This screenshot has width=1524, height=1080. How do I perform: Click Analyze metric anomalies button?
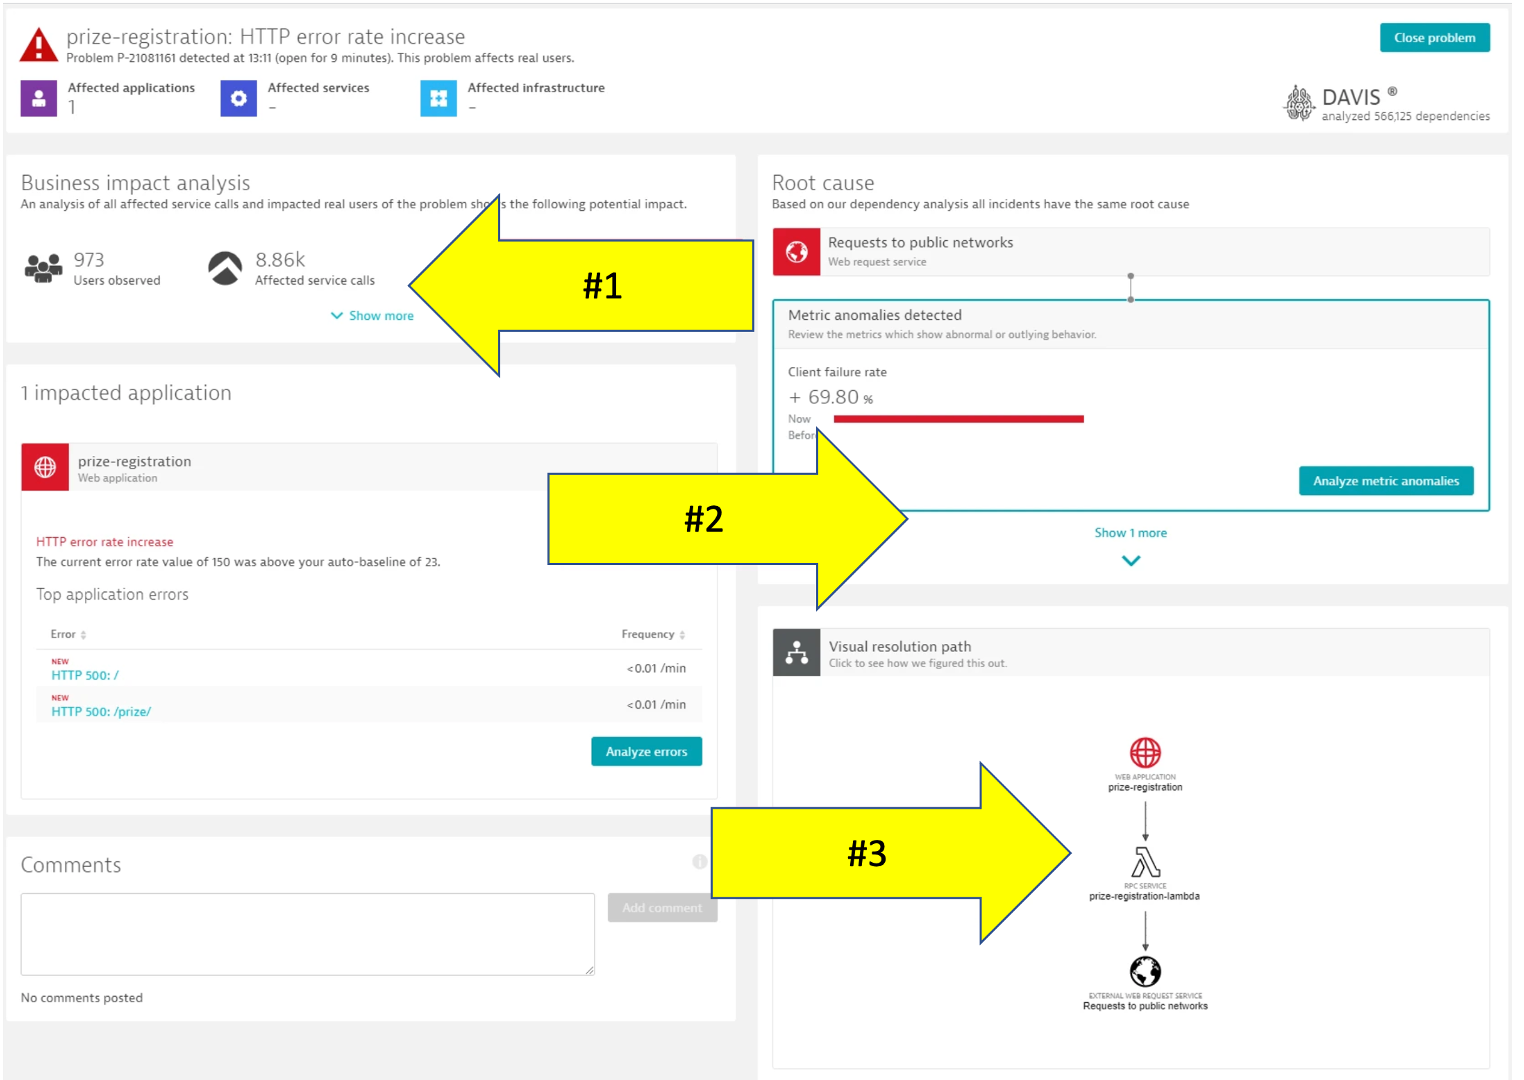1386,481
